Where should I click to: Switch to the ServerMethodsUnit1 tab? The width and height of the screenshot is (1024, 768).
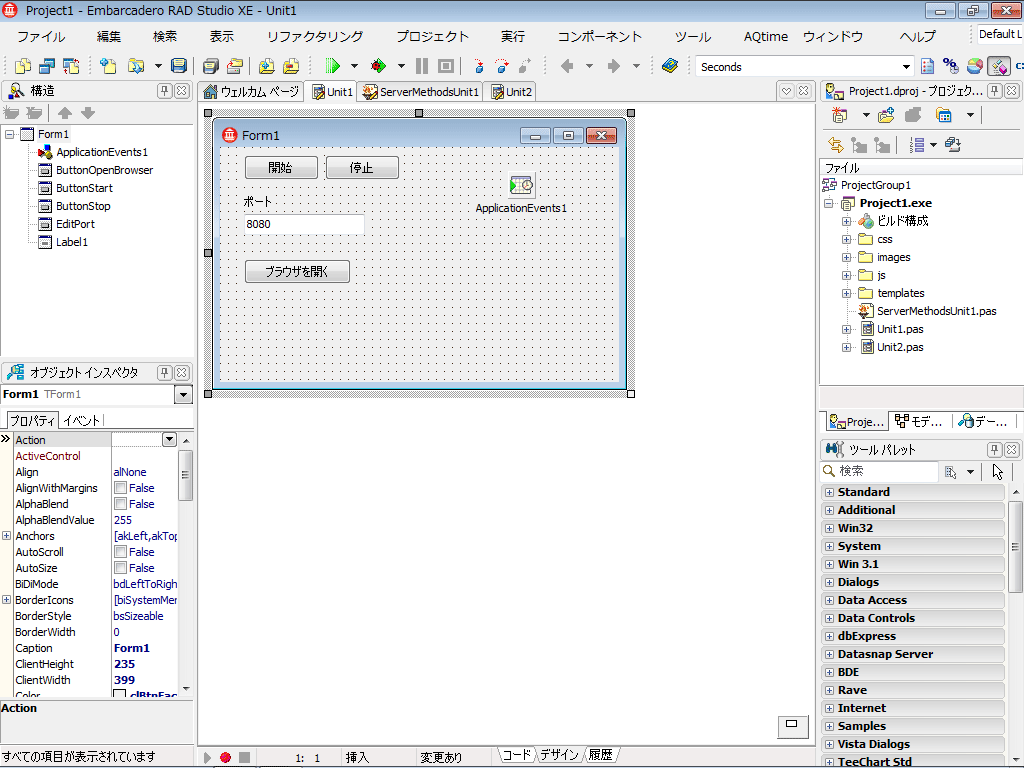pyautogui.click(x=421, y=92)
